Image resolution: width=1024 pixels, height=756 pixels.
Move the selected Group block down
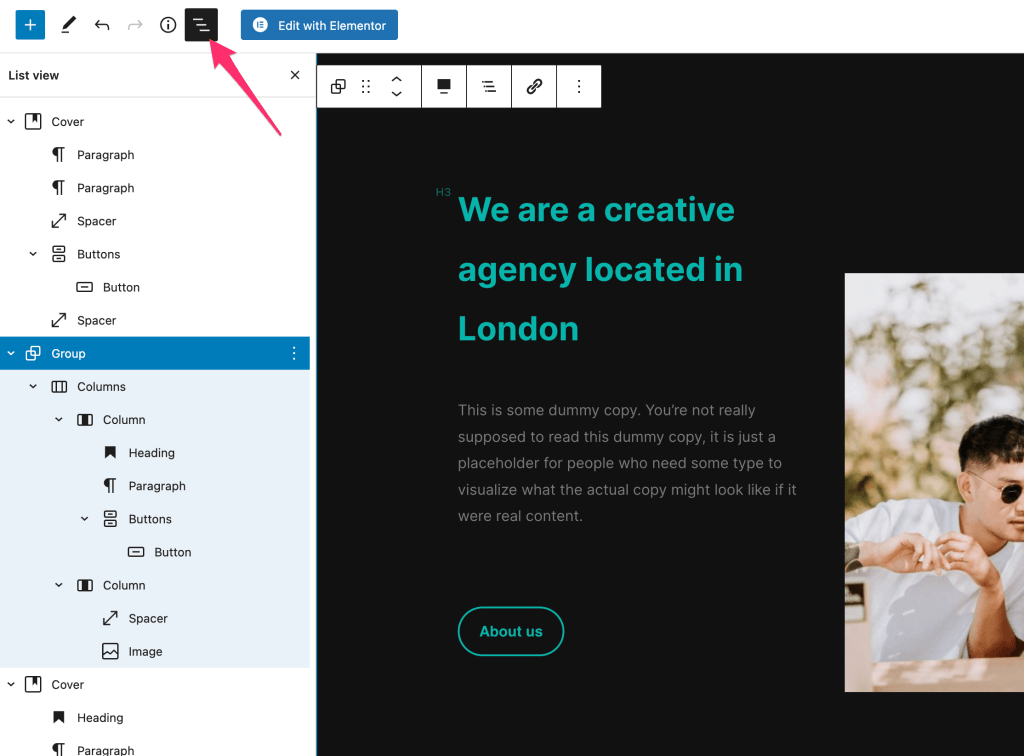[x=396, y=94]
